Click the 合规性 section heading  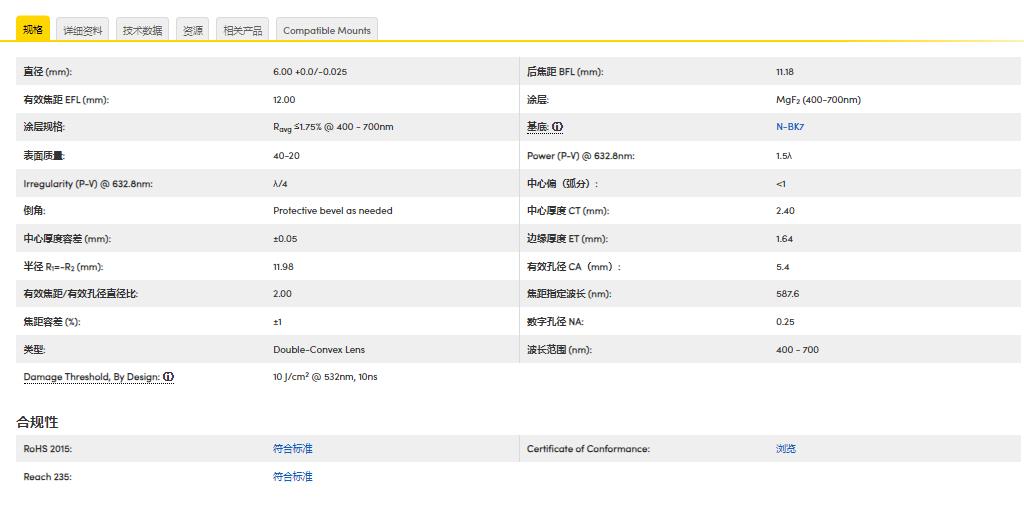pos(37,422)
